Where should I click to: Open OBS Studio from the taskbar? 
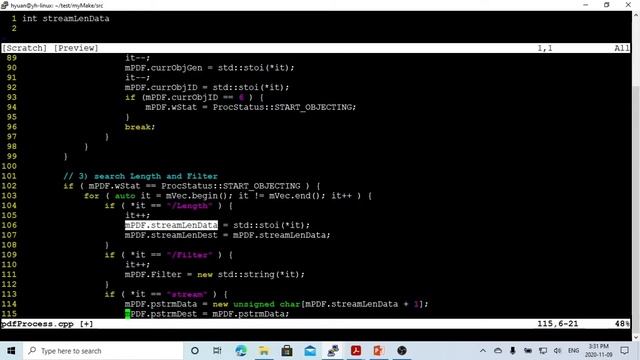pyautogui.click(x=402, y=351)
